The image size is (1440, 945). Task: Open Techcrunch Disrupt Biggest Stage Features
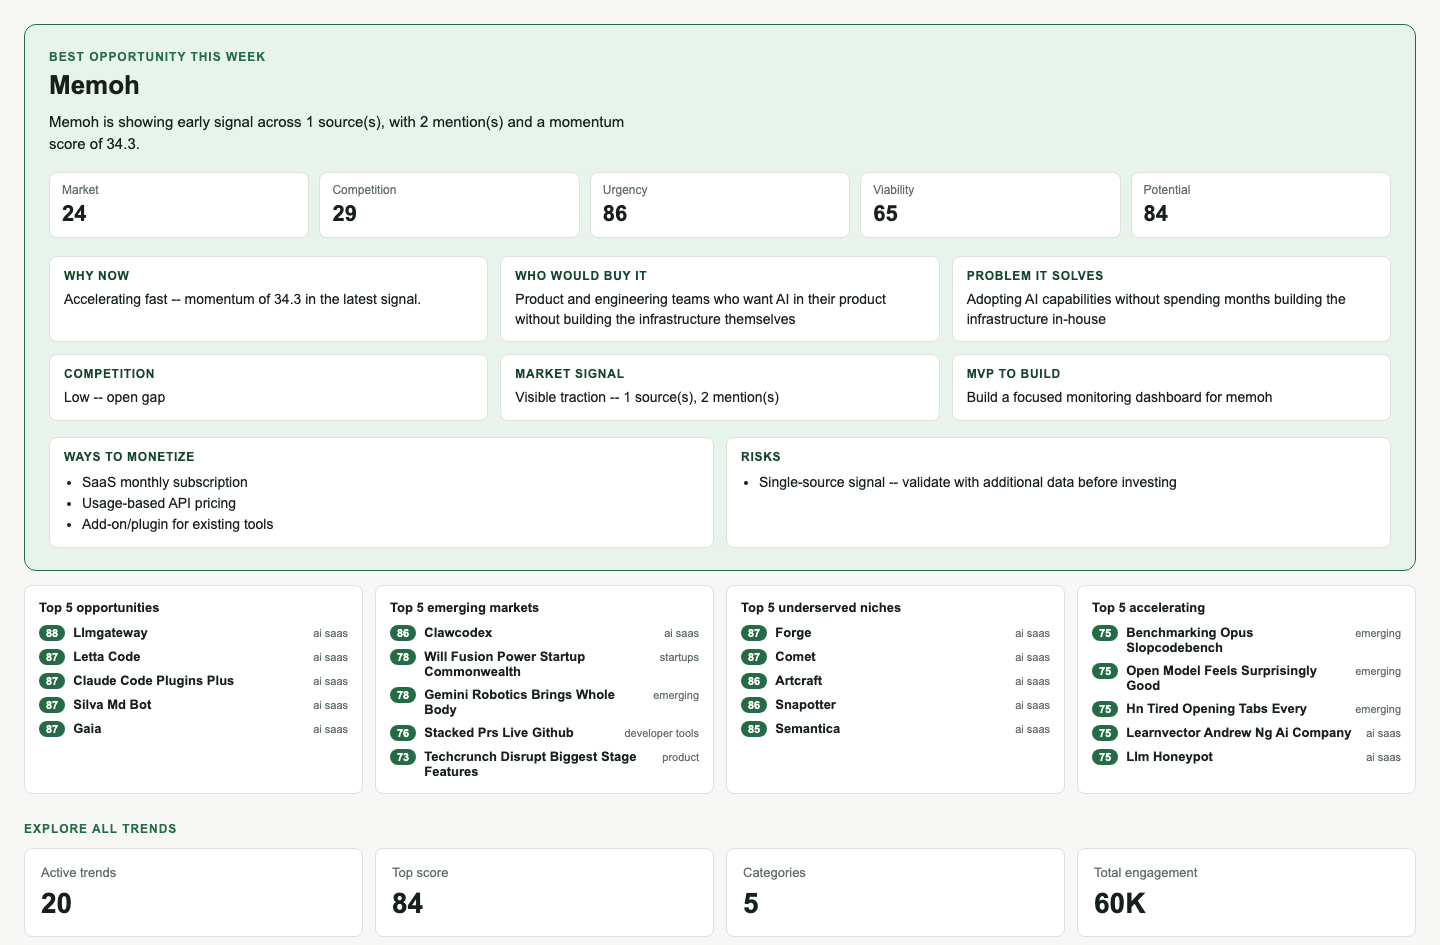(x=544, y=764)
